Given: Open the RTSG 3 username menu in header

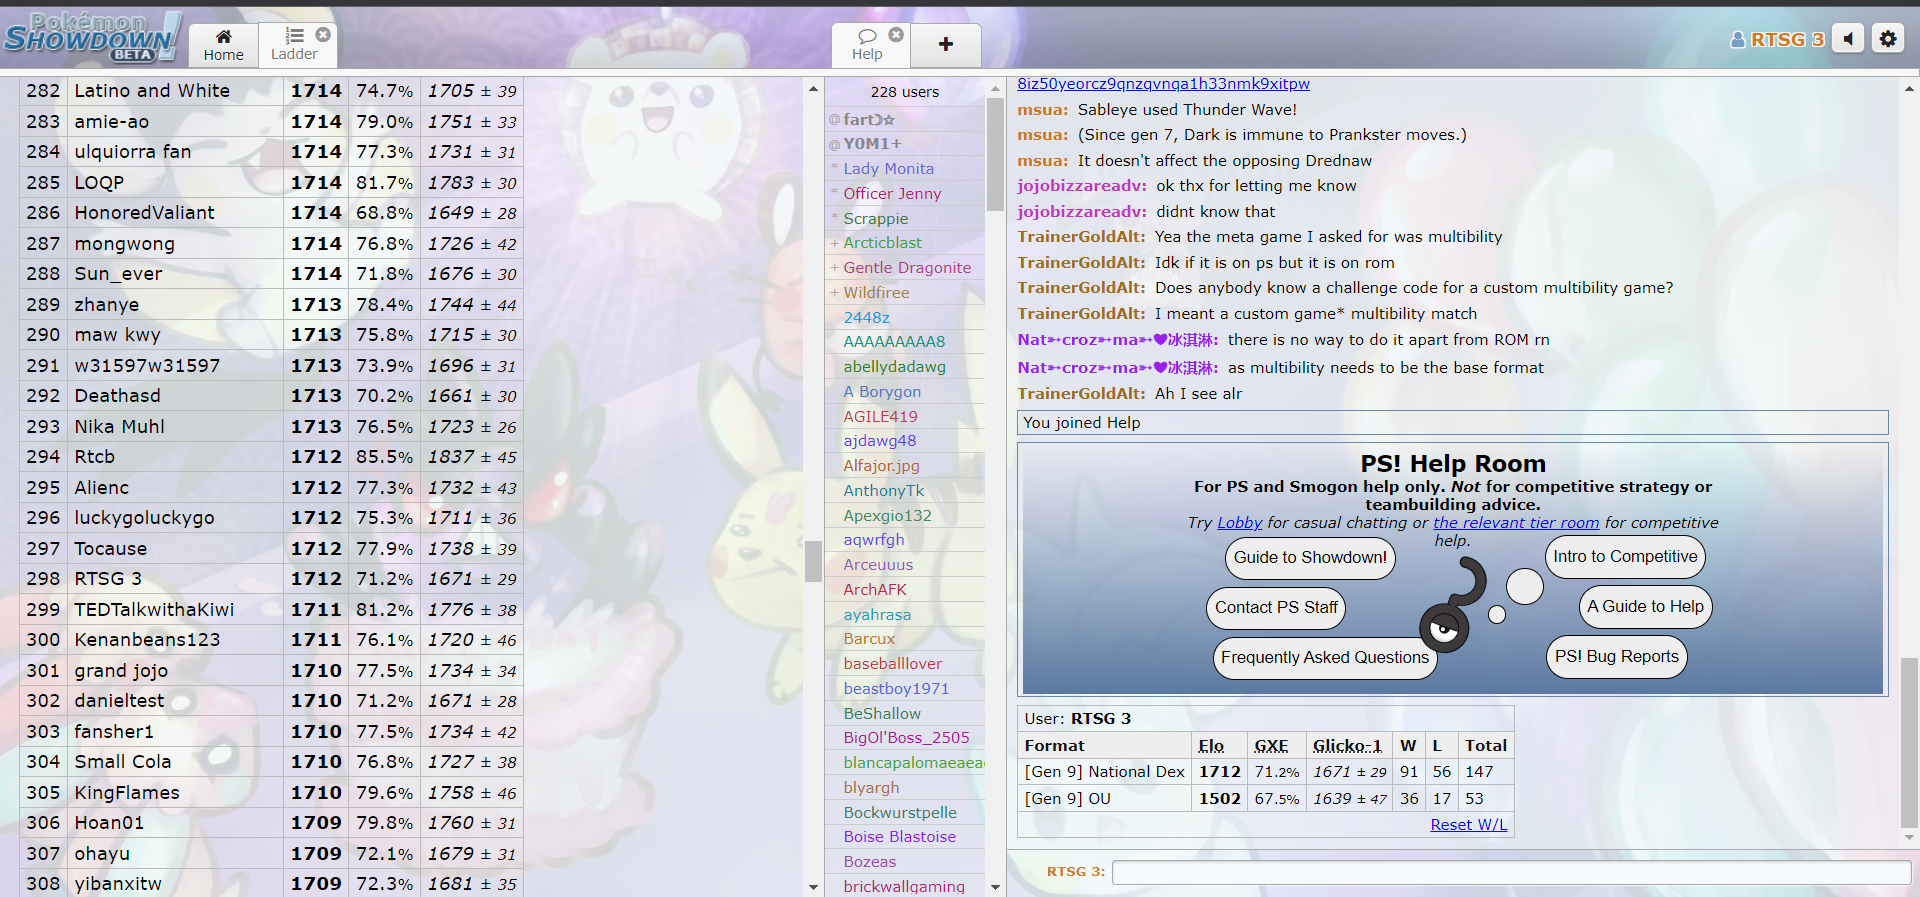Looking at the screenshot, I should coord(1777,39).
